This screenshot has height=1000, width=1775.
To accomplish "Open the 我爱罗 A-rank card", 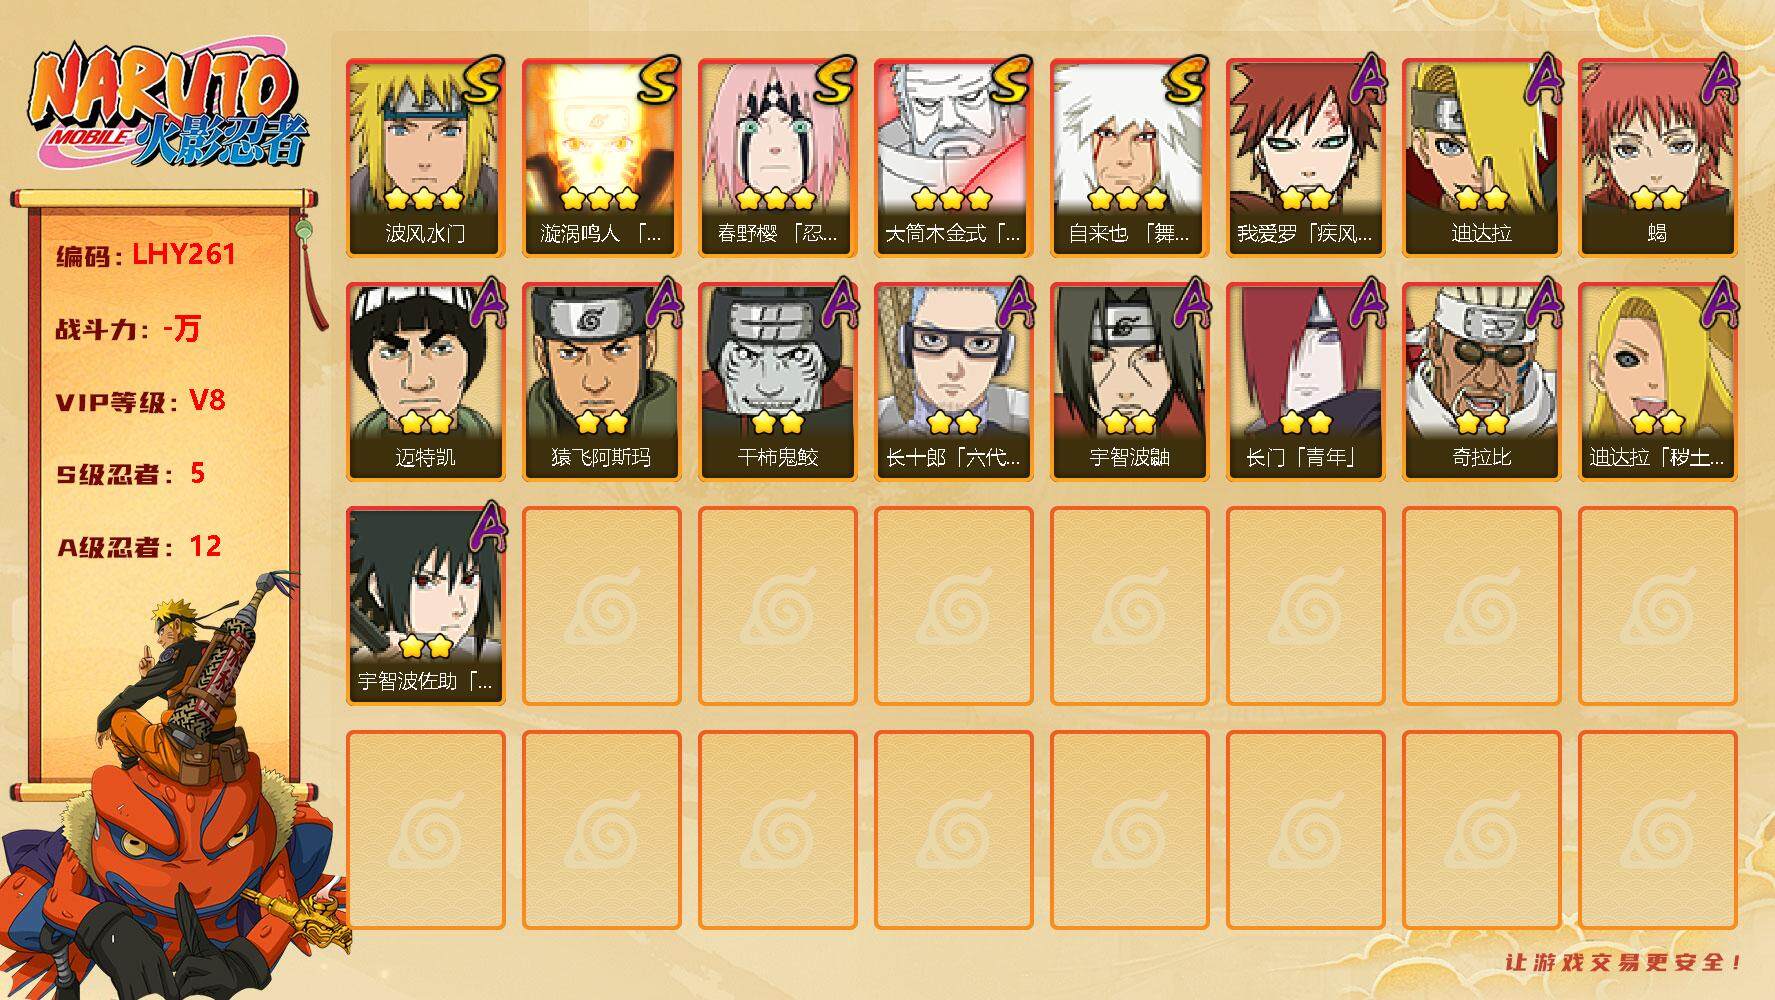I will (x=1306, y=158).
